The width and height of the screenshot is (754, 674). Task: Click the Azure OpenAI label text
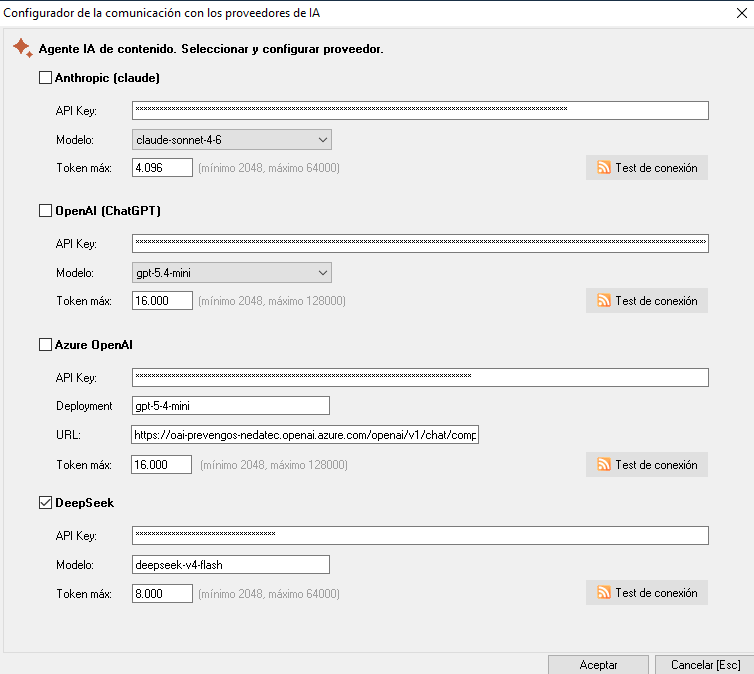94,345
